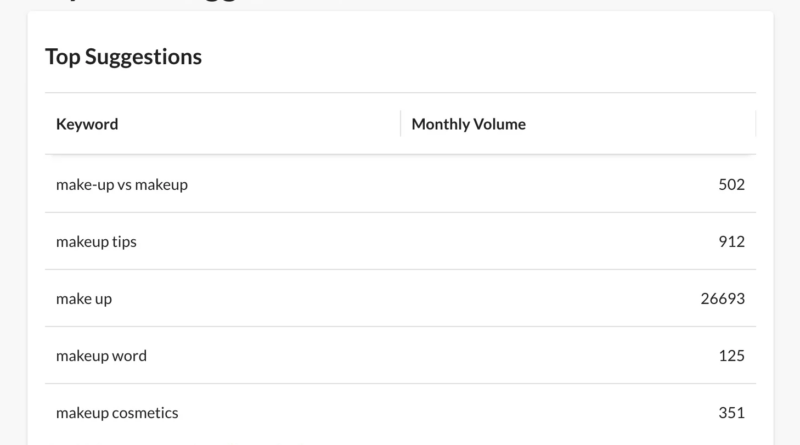Click the 26693 monthly volume value
Screen dimensions: 800x445
coord(723,298)
